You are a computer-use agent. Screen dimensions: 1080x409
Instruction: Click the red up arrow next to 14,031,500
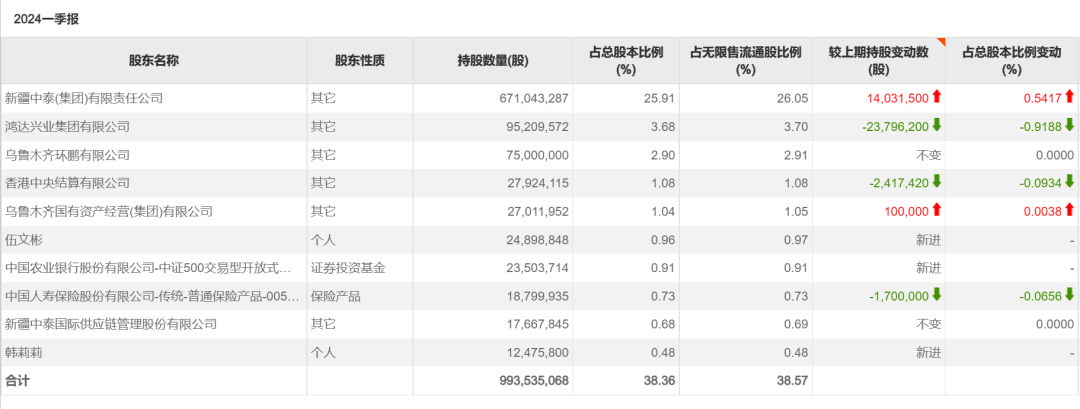pyautogui.click(x=936, y=97)
